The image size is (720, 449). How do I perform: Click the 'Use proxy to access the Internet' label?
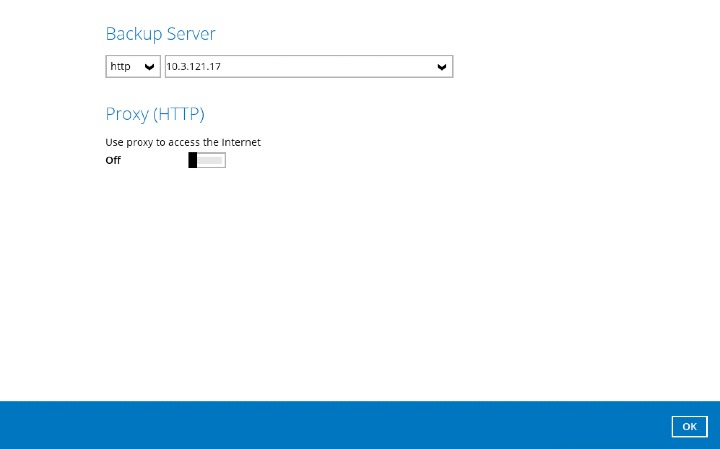(x=183, y=142)
